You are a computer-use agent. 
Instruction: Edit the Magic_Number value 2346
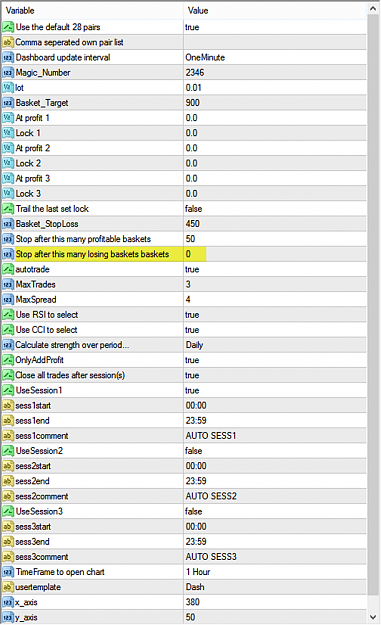(195, 73)
